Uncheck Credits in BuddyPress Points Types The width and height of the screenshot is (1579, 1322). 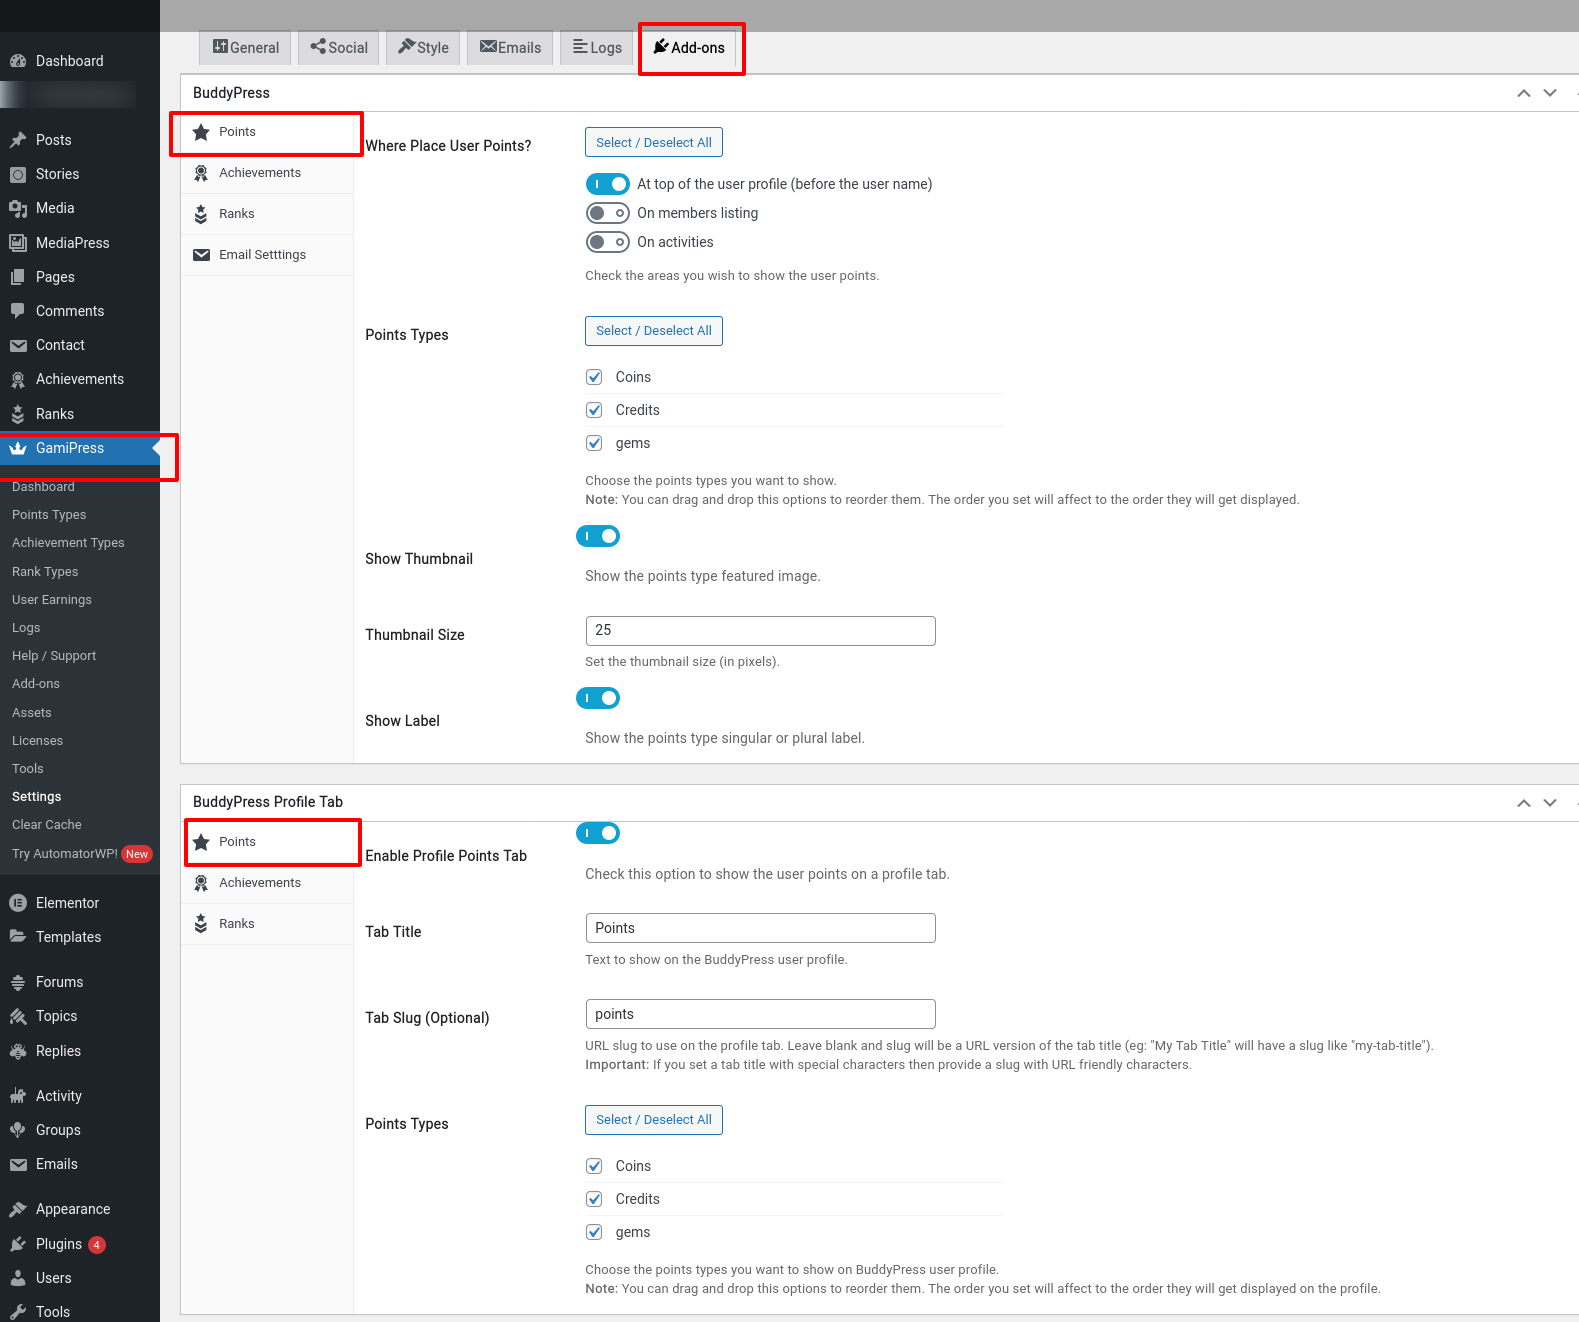click(x=594, y=410)
